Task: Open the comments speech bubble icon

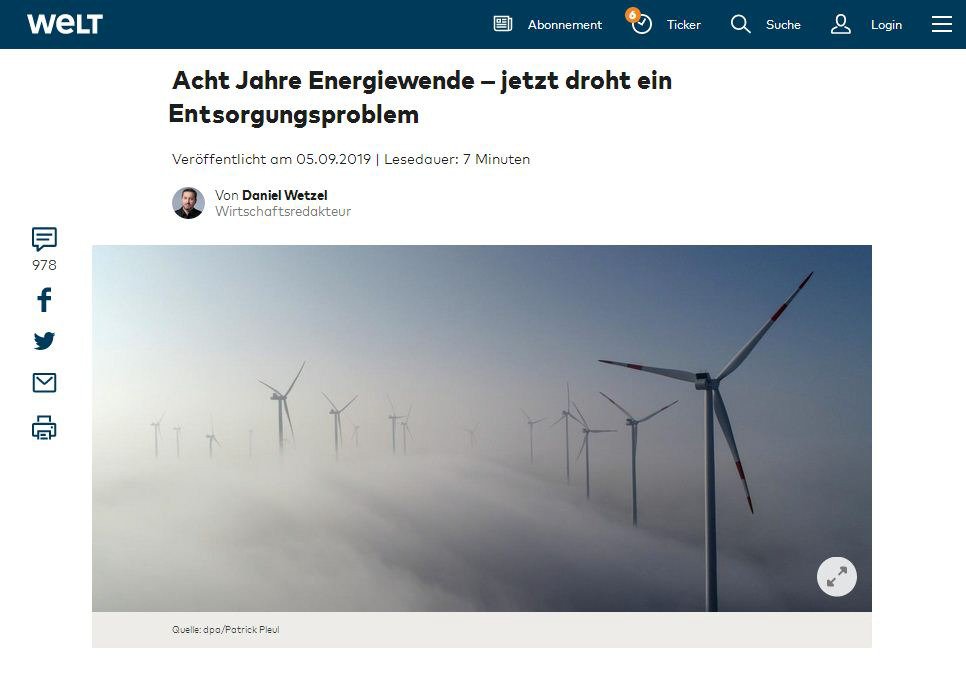Action: 44,239
